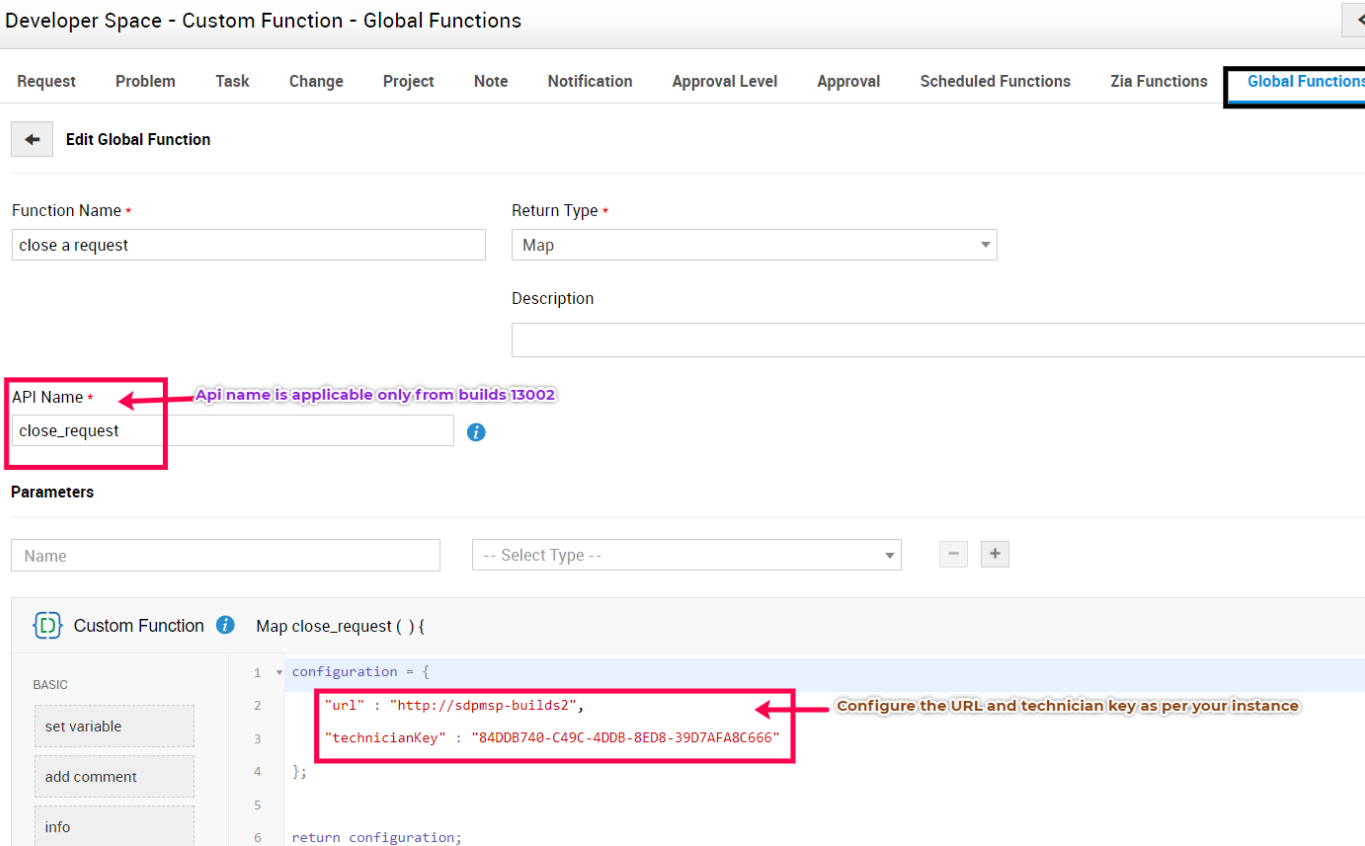Click the minus button to remove parameter
Screen dimensions: 1365x846
click(953, 554)
